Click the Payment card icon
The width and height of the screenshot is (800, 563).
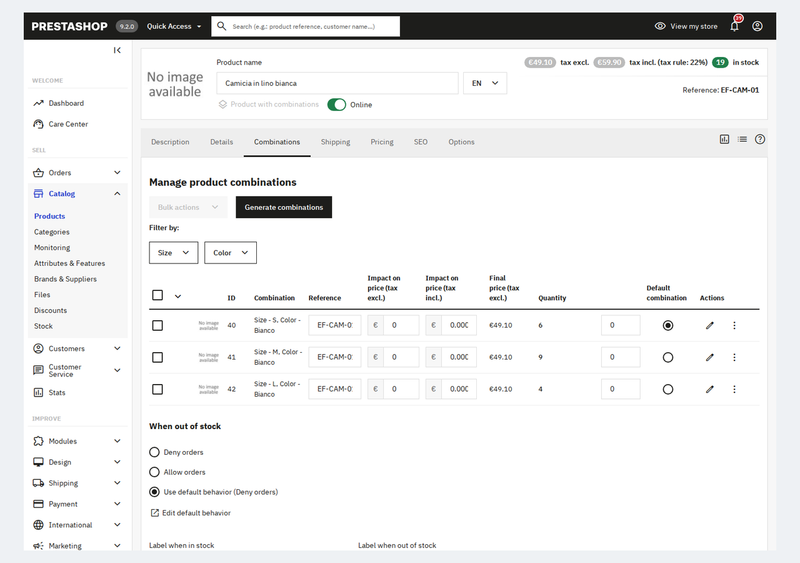pos(38,504)
